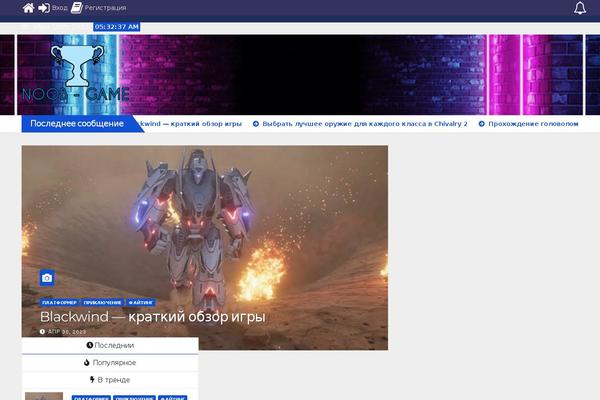The image size is (600, 400).
Task: Switch to the Популярное tab
Action: tap(110, 362)
